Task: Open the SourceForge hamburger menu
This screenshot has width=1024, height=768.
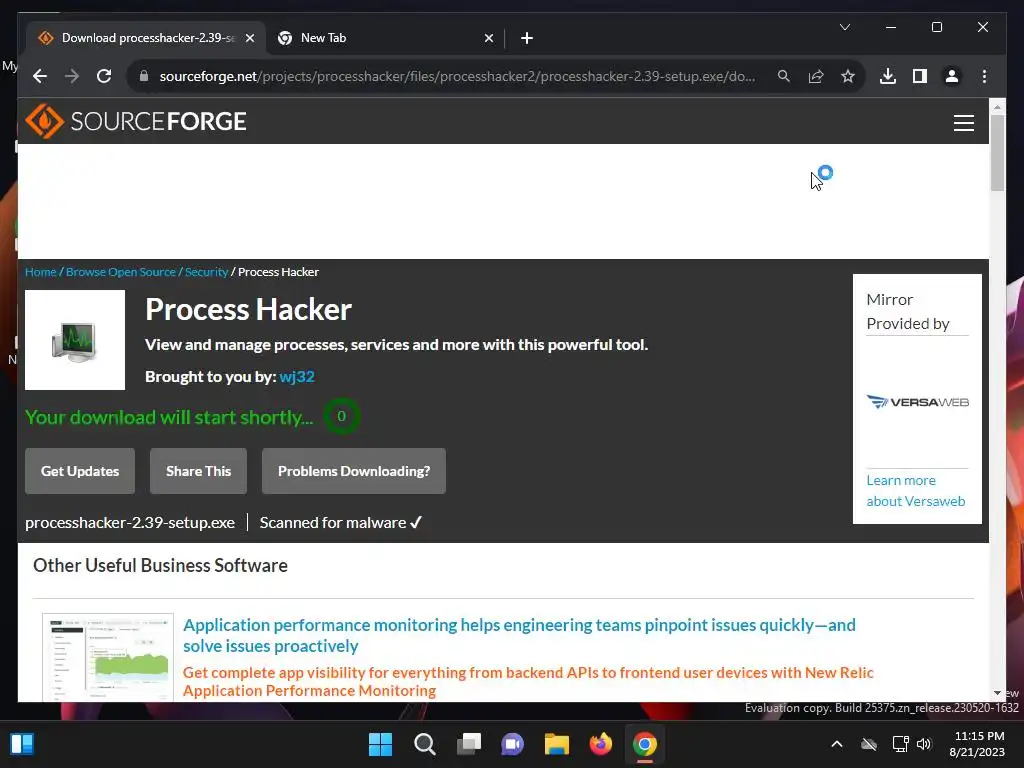Action: click(x=963, y=123)
